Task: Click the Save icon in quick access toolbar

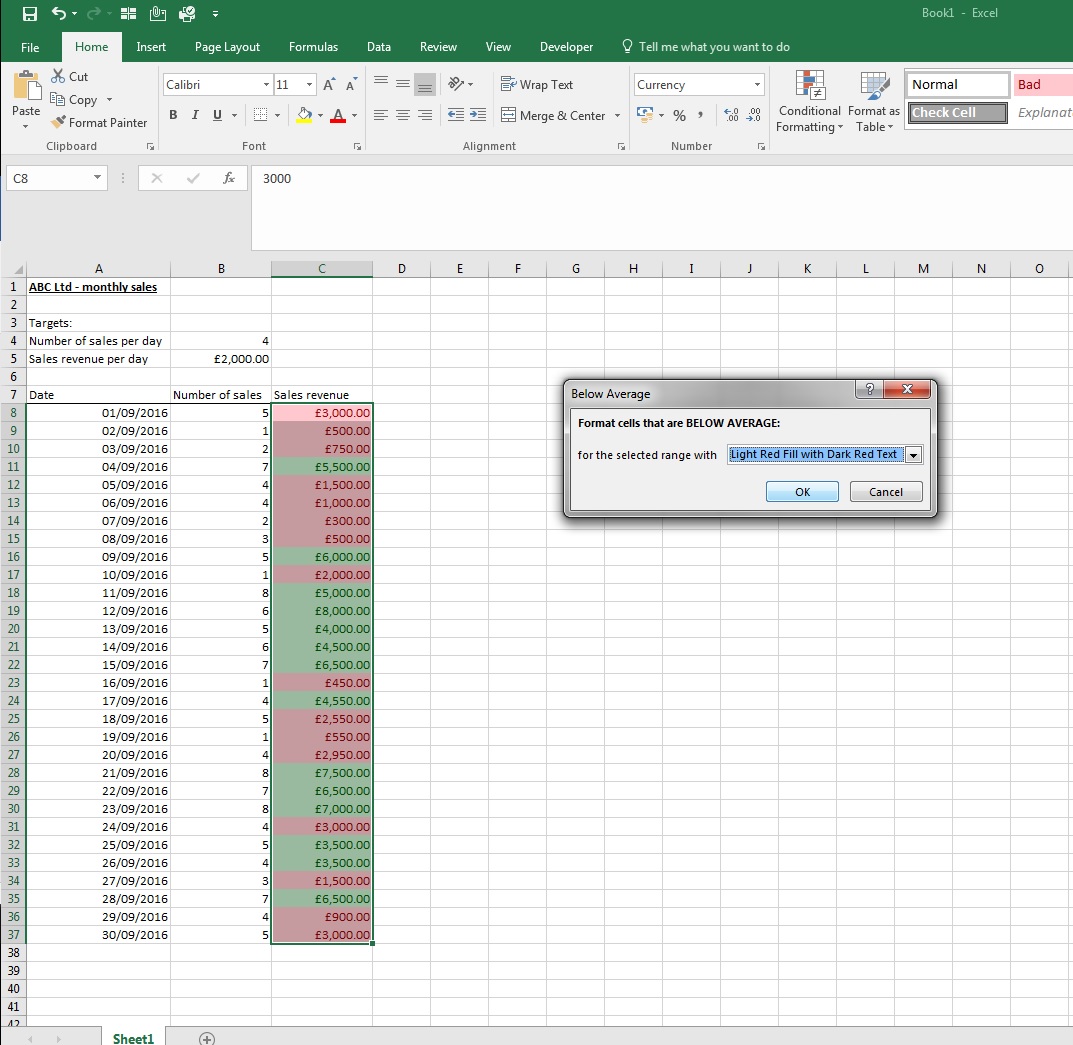Action: tap(30, 14)
